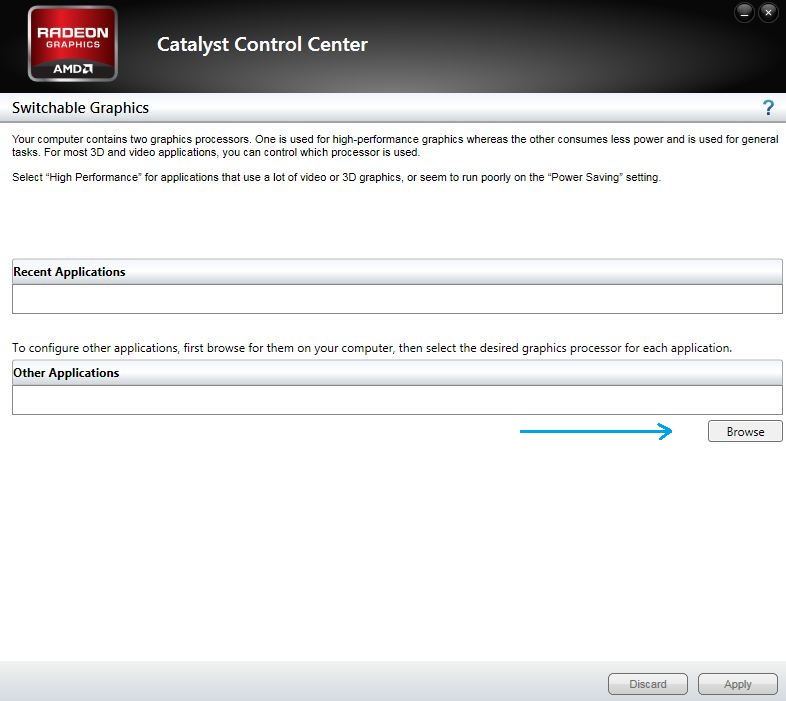
Task: Close the Catalyst Control Center window
Action: [x=768, y=13]
